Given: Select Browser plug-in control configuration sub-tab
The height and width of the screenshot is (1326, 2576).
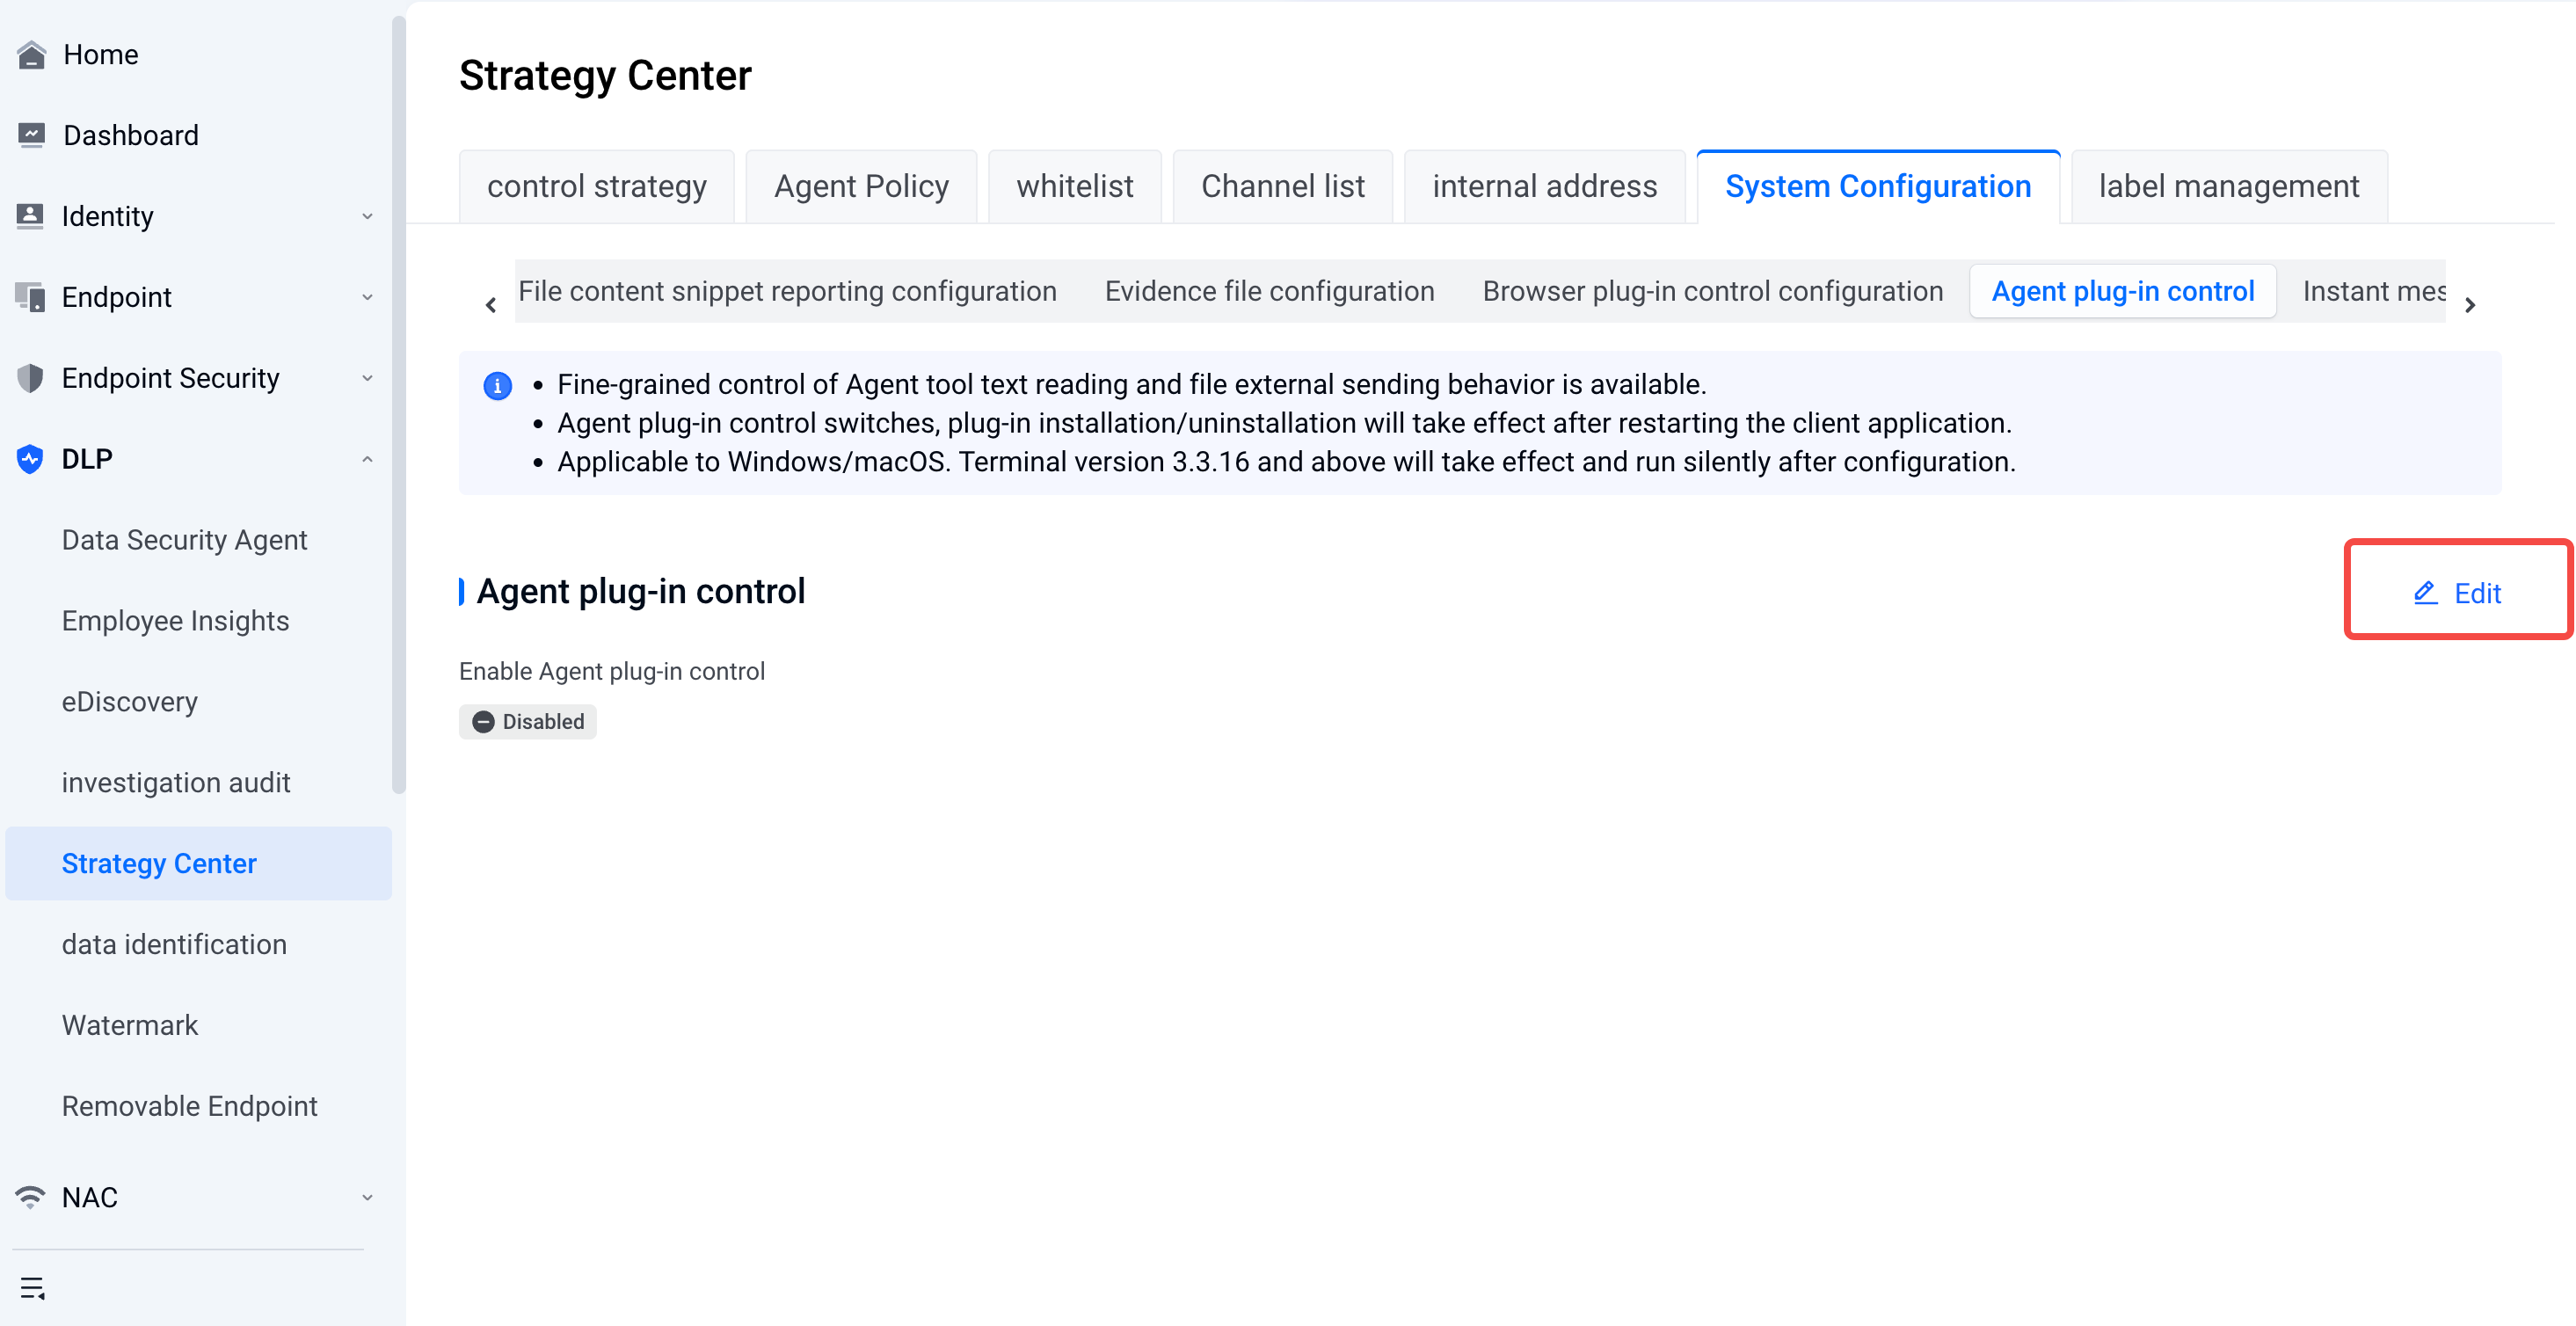Looking at the screenshot, I should (x=1712, y=291).
